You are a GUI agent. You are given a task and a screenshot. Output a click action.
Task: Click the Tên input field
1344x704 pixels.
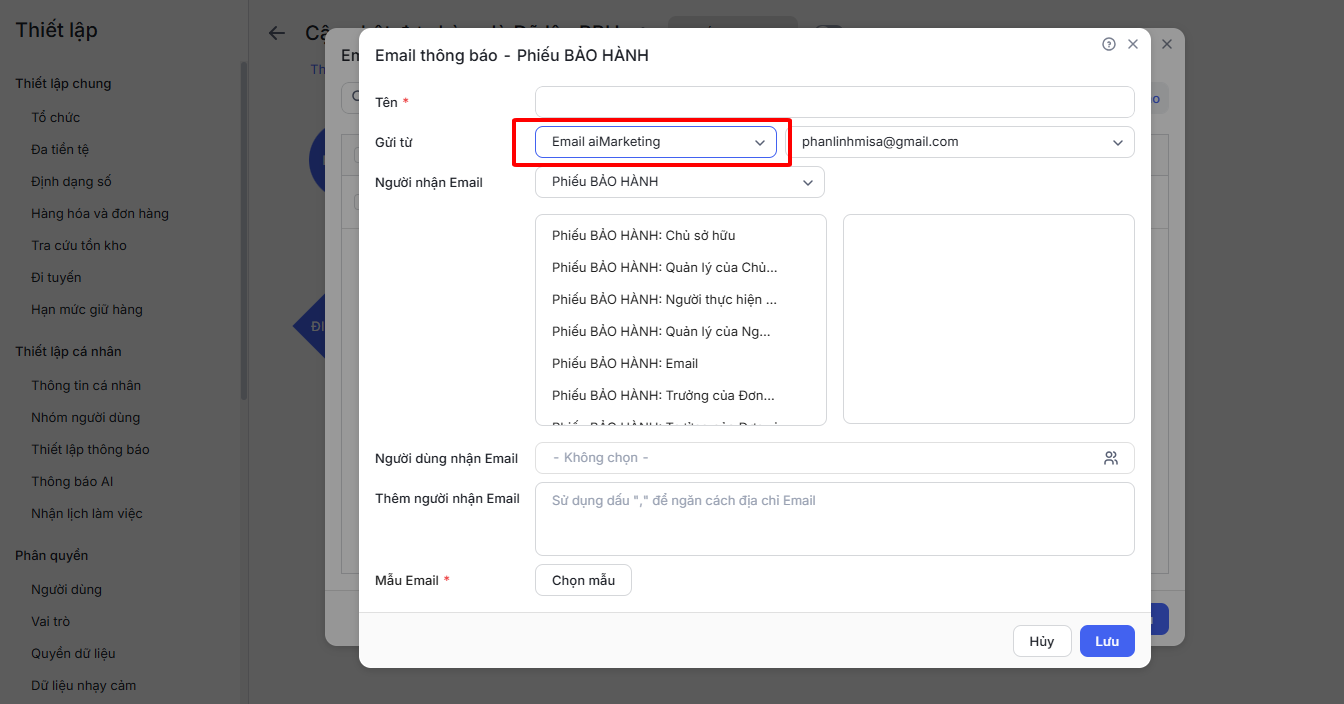tap(835, 102)
